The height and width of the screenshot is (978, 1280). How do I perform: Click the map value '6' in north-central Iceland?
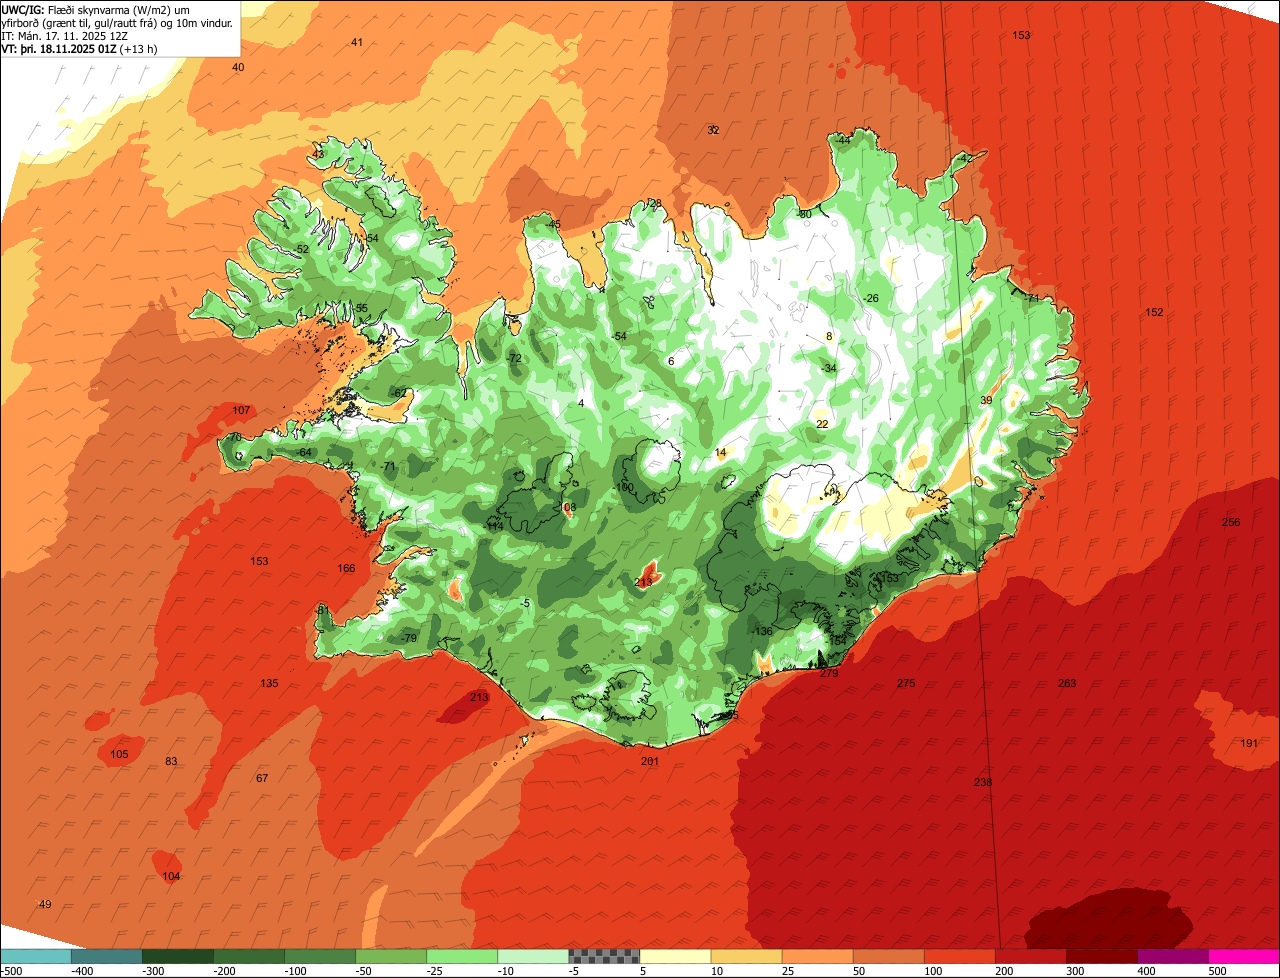[671, 361]
